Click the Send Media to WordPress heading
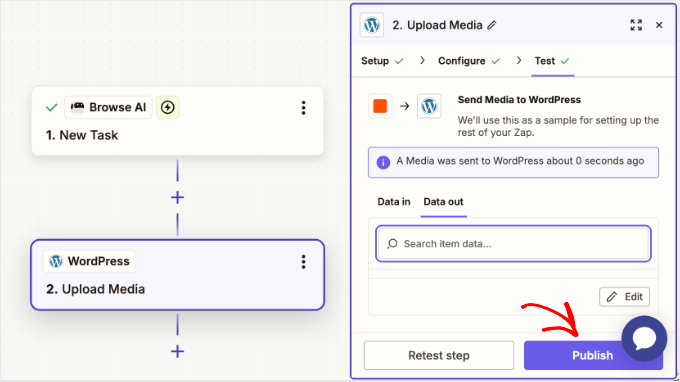680x382 pixels. tap(519, 100)
